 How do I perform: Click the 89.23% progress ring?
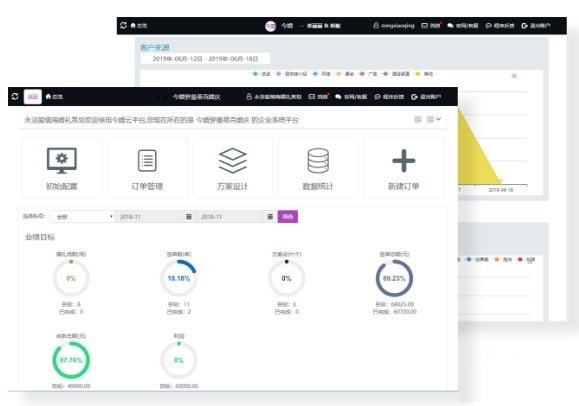coord(394,278)
